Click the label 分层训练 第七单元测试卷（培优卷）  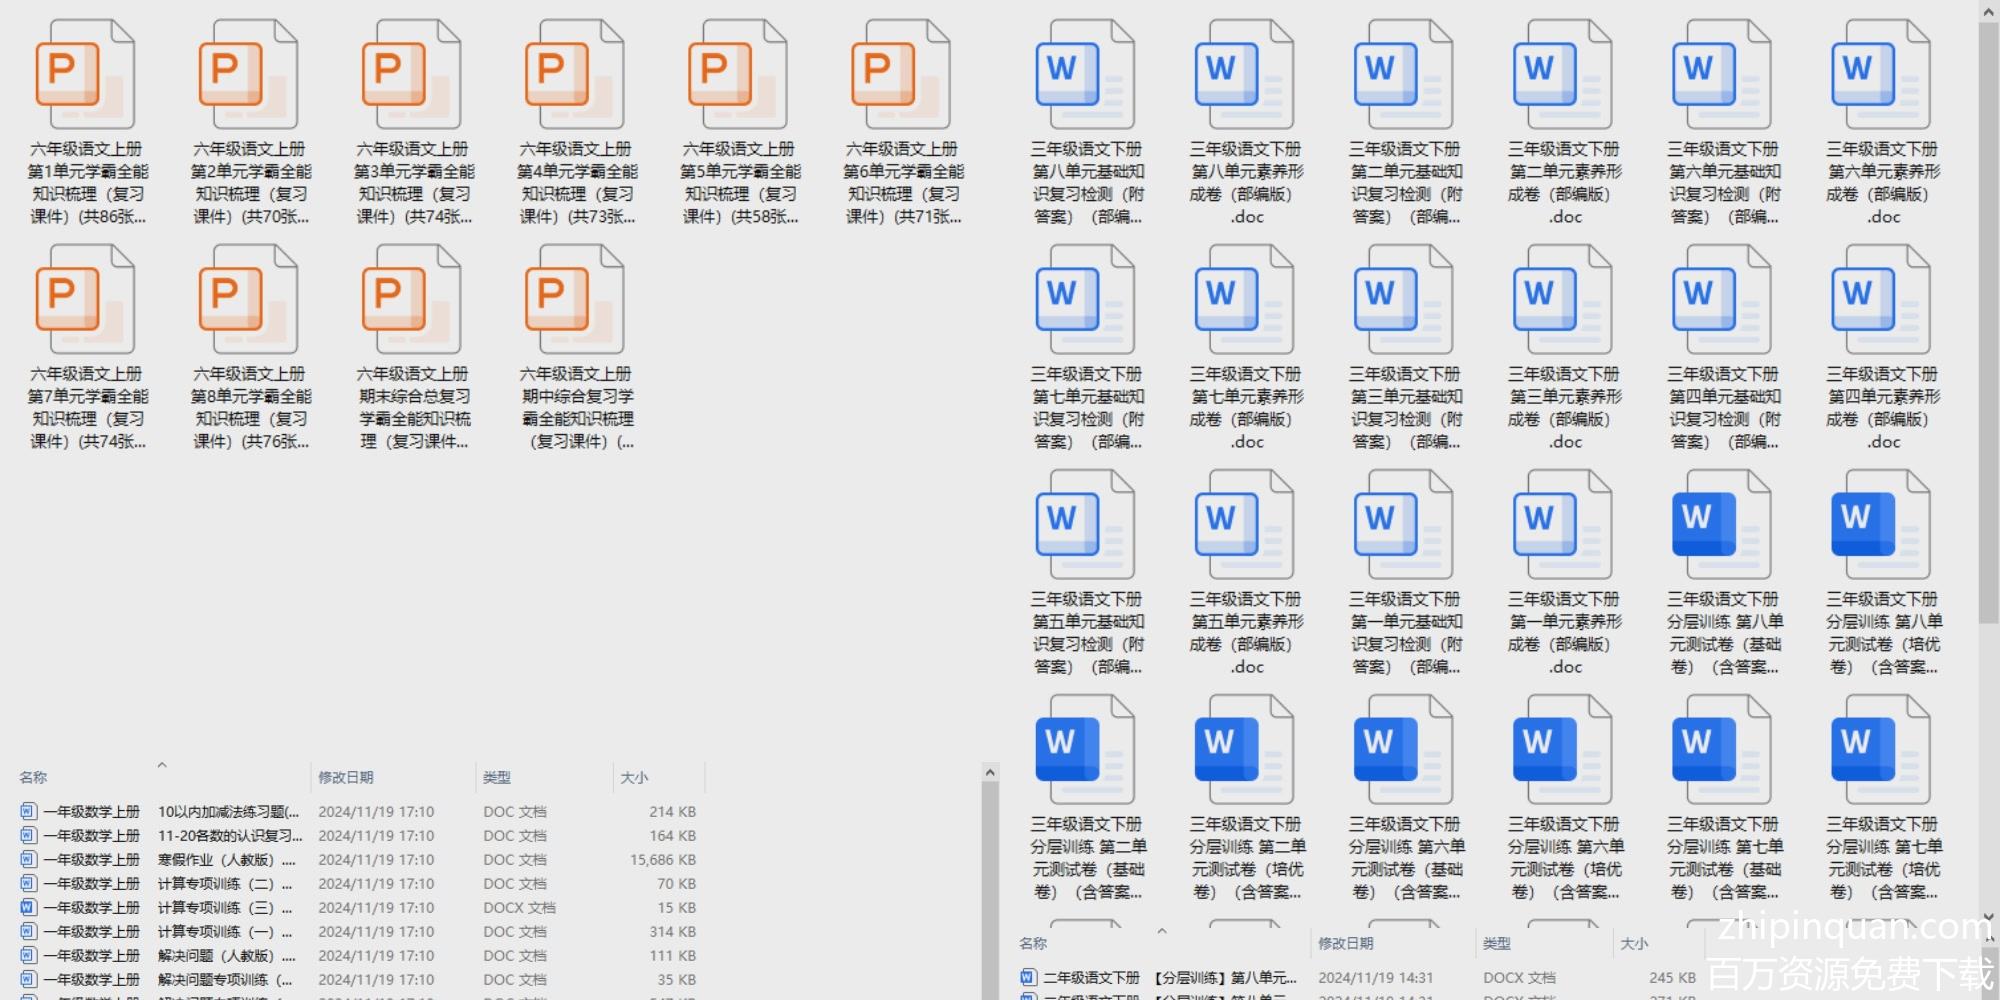(x=1883, y=858)
